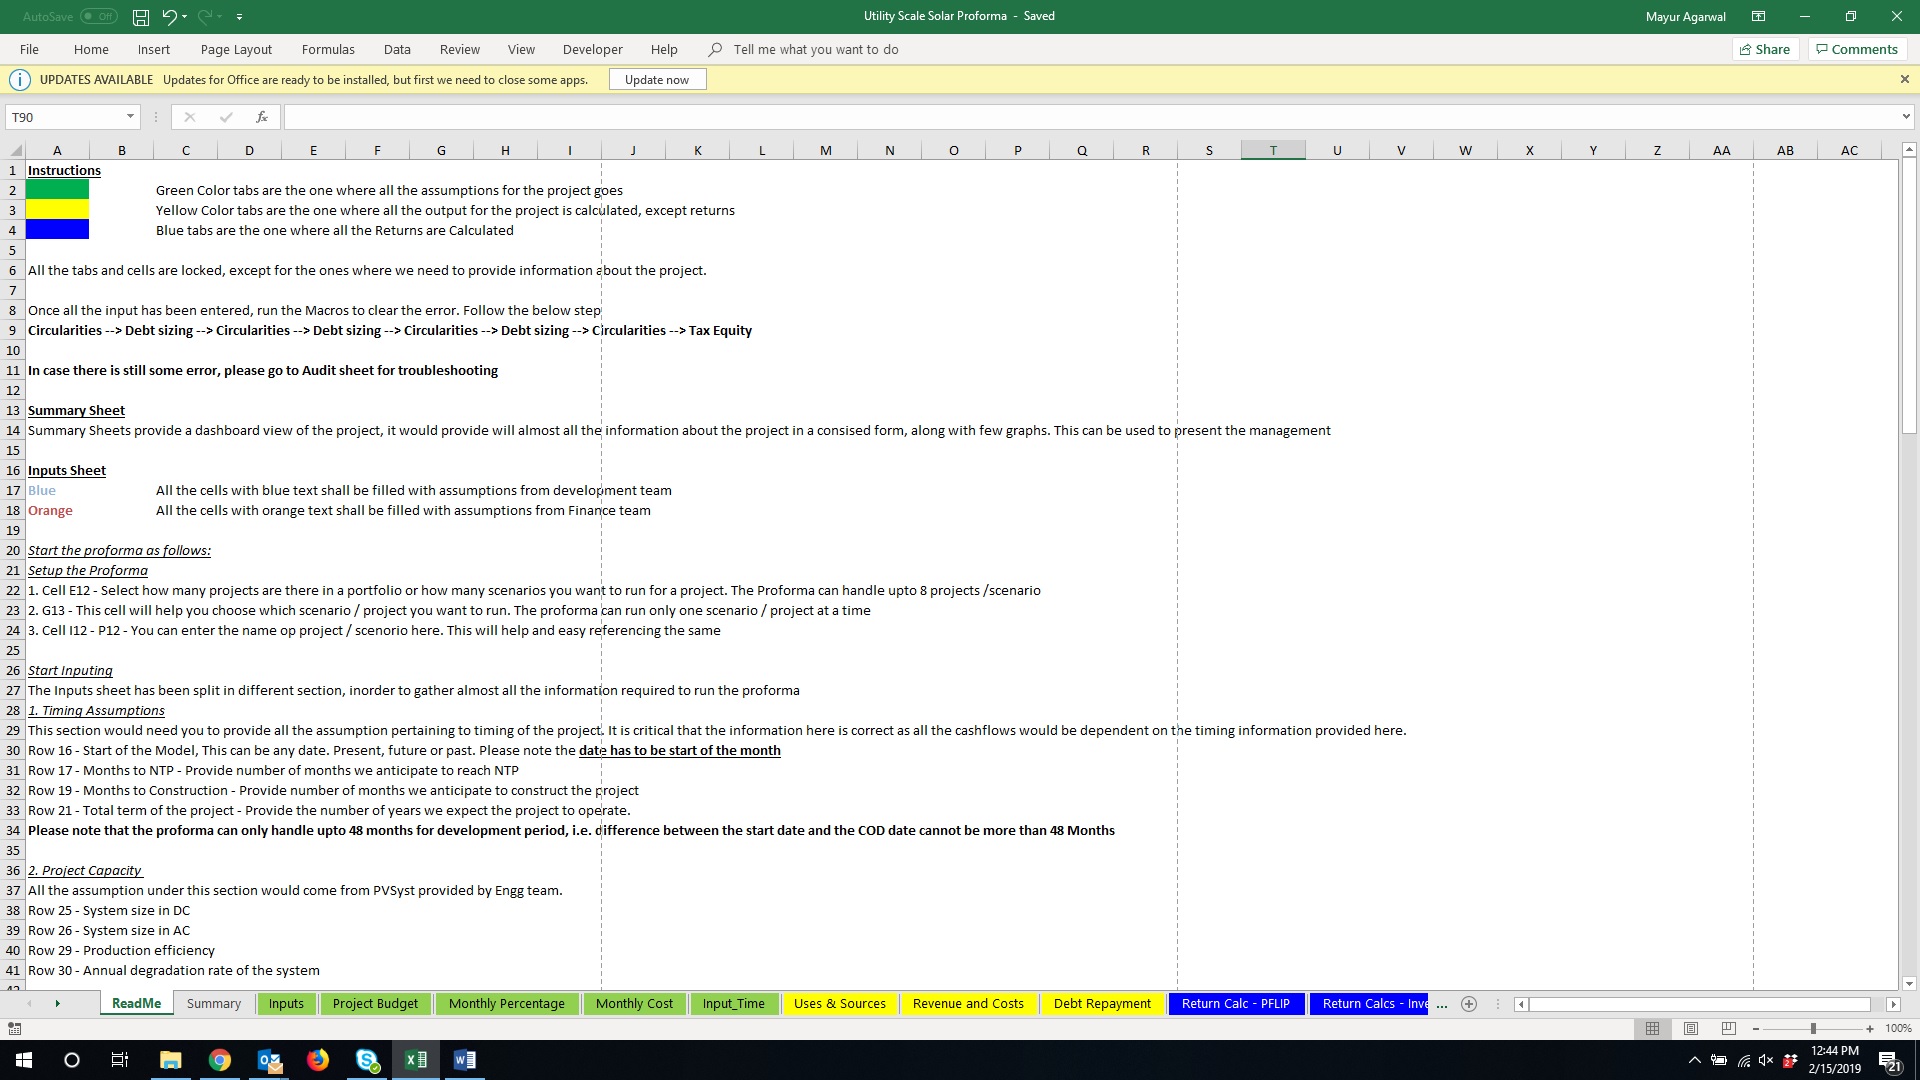Click the next sheet navigation arrow
This screenshot has width=1920, height=1080.
[57, 1004]
